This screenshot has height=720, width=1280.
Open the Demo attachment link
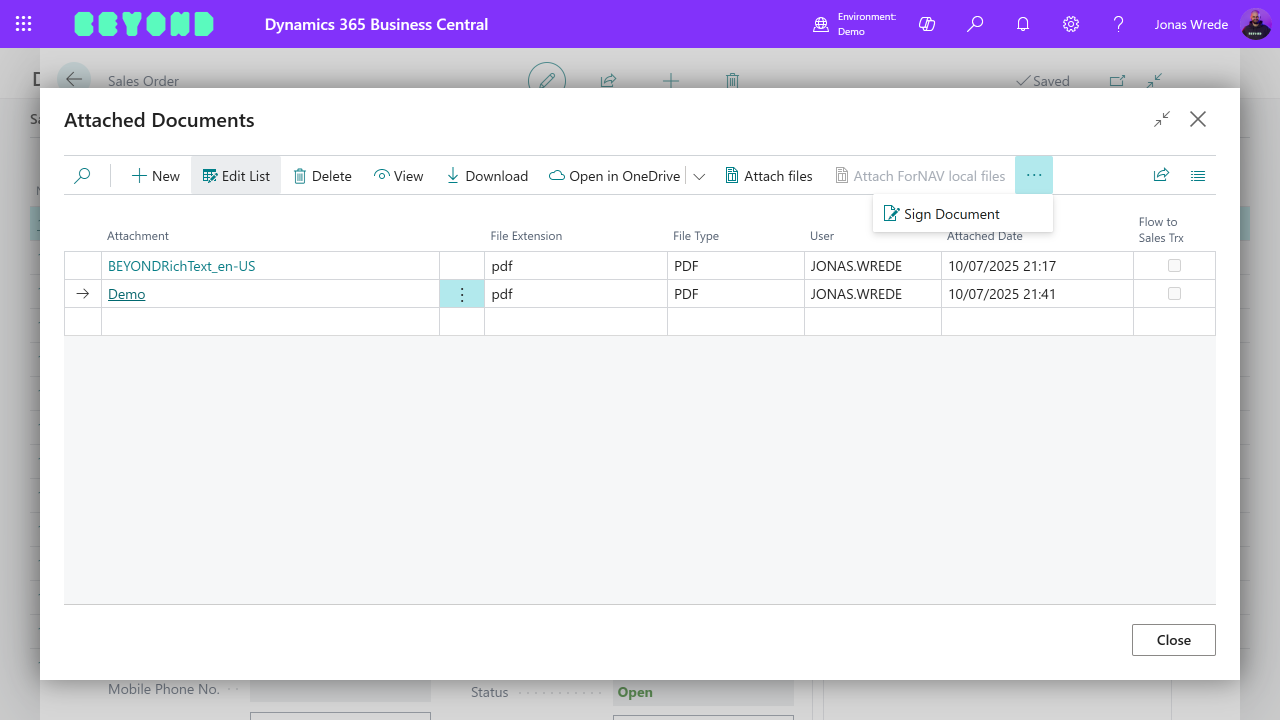[x=126, y=293]
